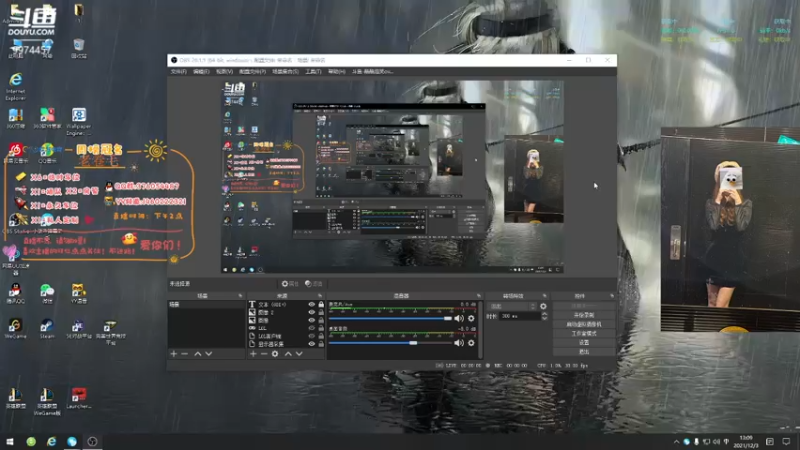Move scene up in Scenes panel
This screenshot has height=450, width=800.
pos(197,354)
